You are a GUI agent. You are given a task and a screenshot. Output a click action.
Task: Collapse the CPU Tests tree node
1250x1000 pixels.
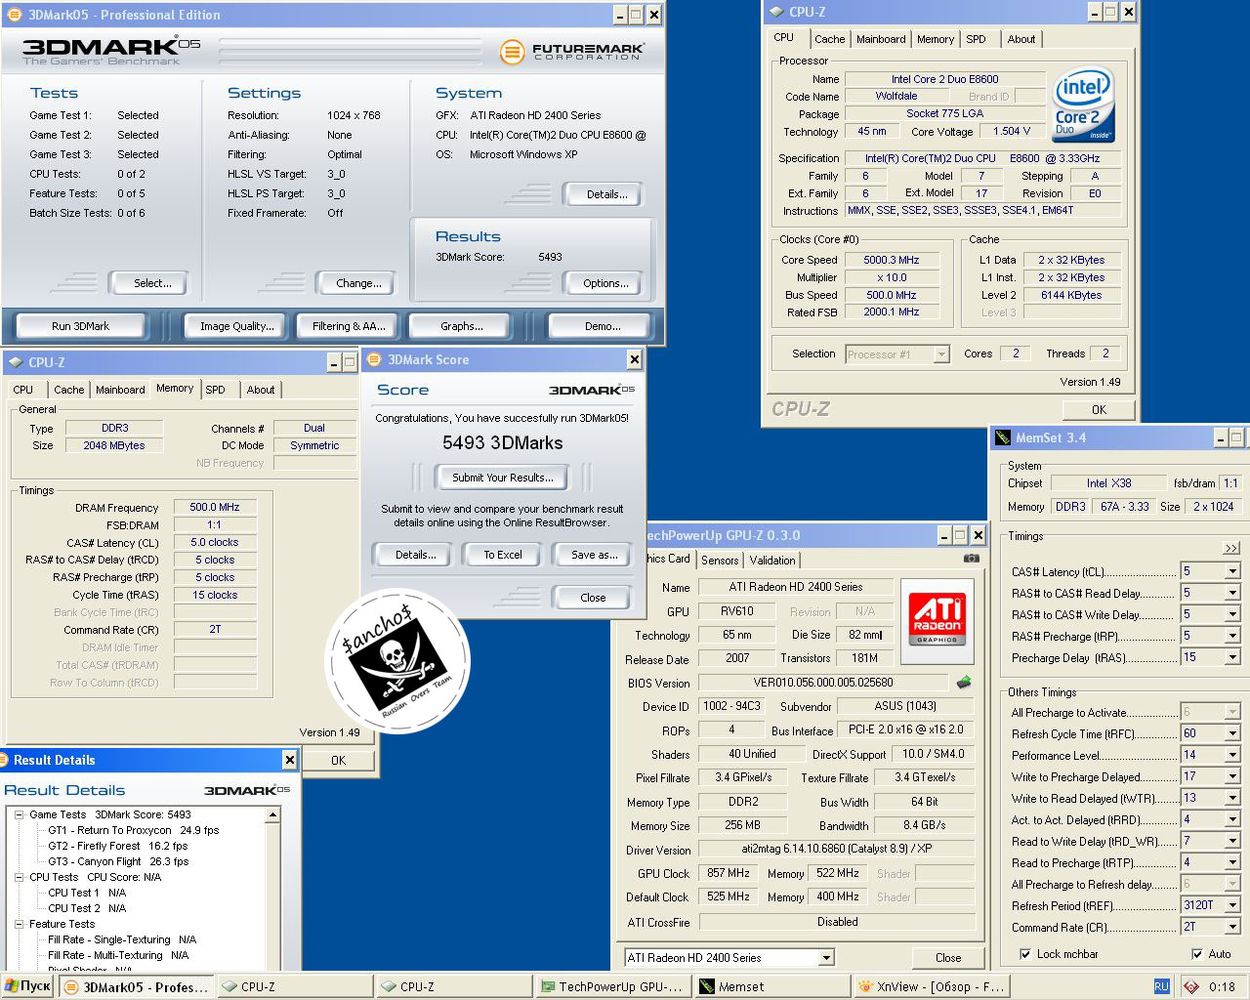click(19, 877)
